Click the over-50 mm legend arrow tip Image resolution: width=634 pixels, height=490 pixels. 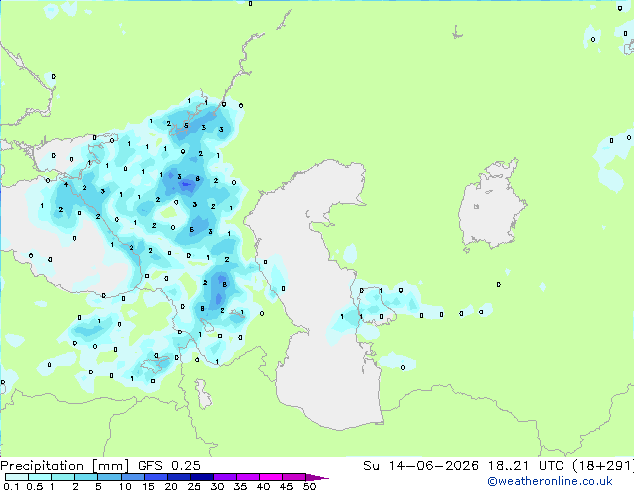pyautogui.click(x=317, y=477)
